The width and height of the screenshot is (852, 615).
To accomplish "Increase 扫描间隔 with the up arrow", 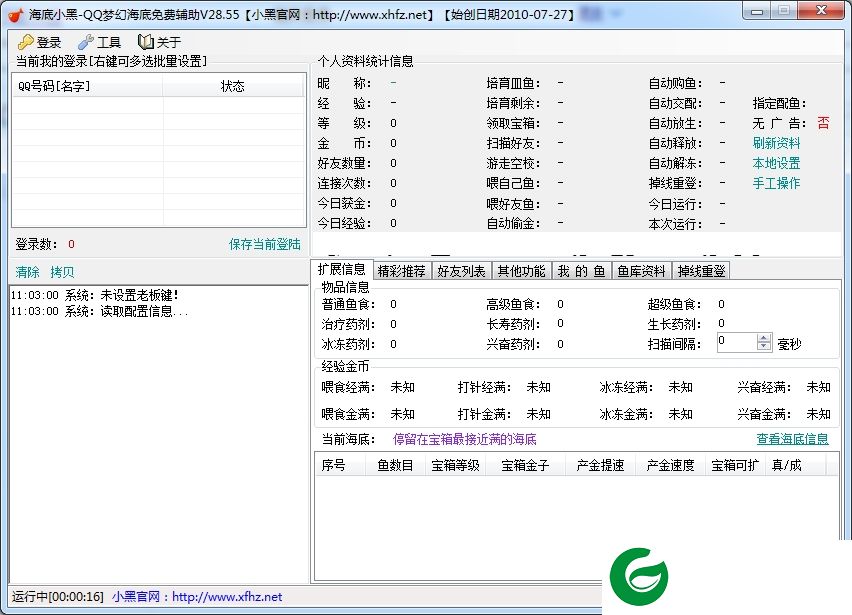I will tap(764, 338).
